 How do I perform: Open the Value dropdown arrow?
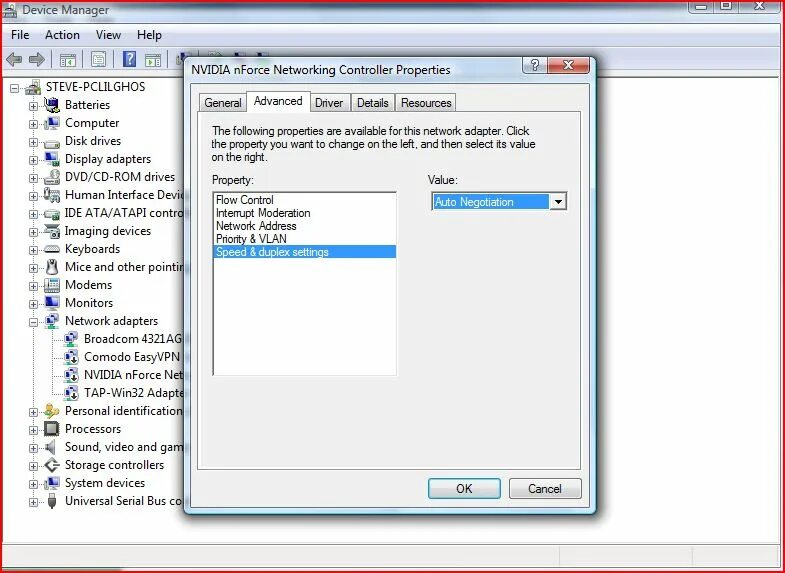tap(558, 202)
